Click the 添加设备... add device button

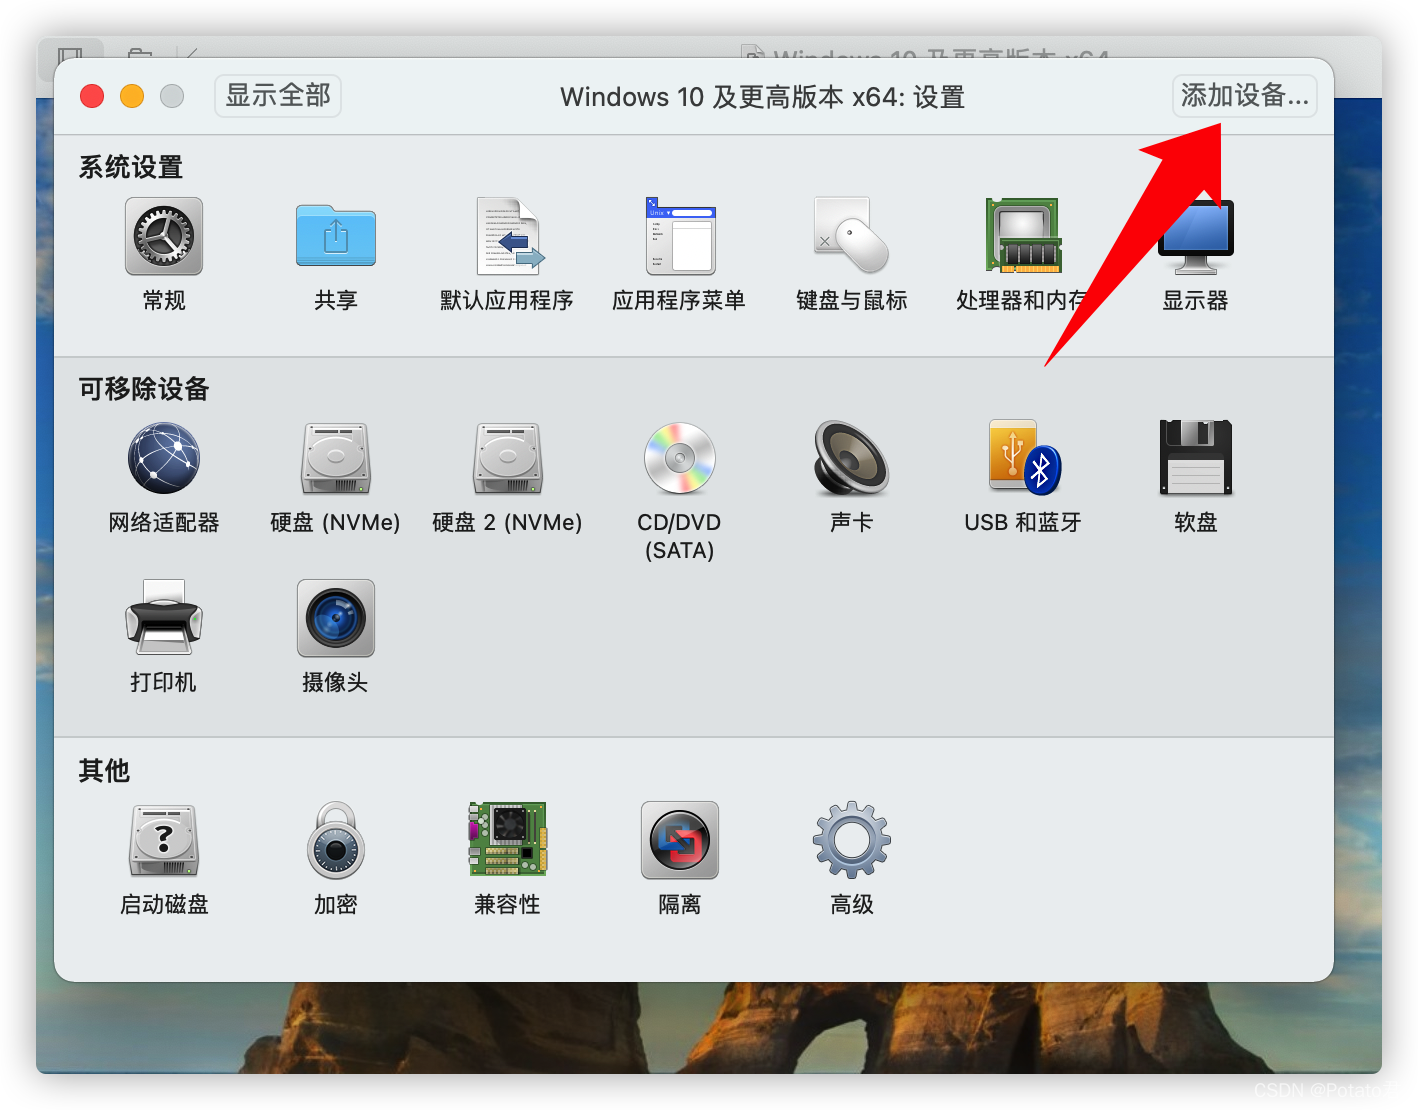point(1245,96)
